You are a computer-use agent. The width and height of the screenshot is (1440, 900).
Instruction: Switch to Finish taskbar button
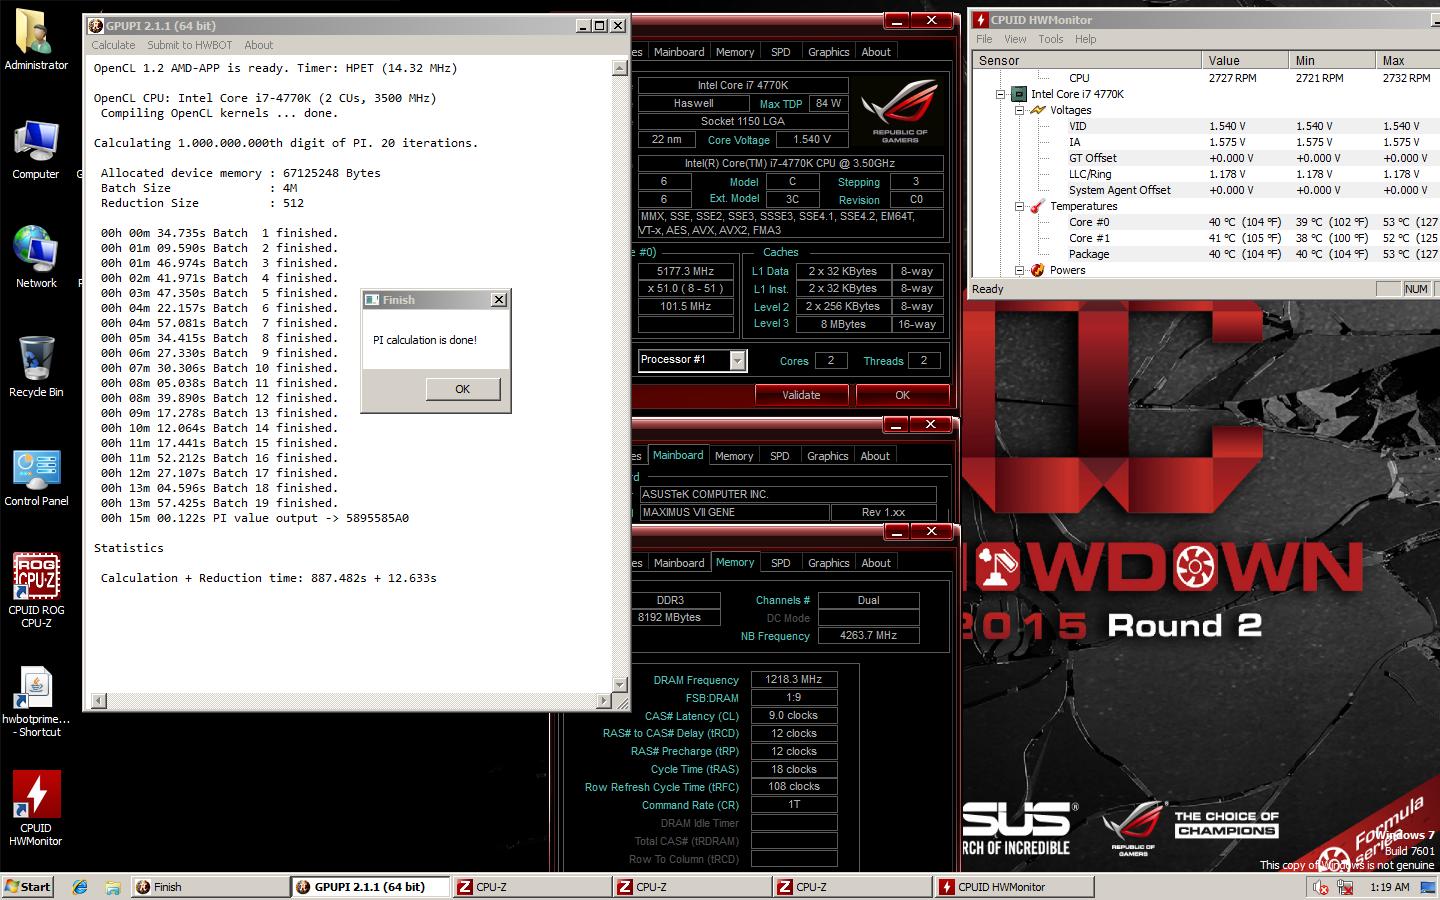(x=209, y=887)
